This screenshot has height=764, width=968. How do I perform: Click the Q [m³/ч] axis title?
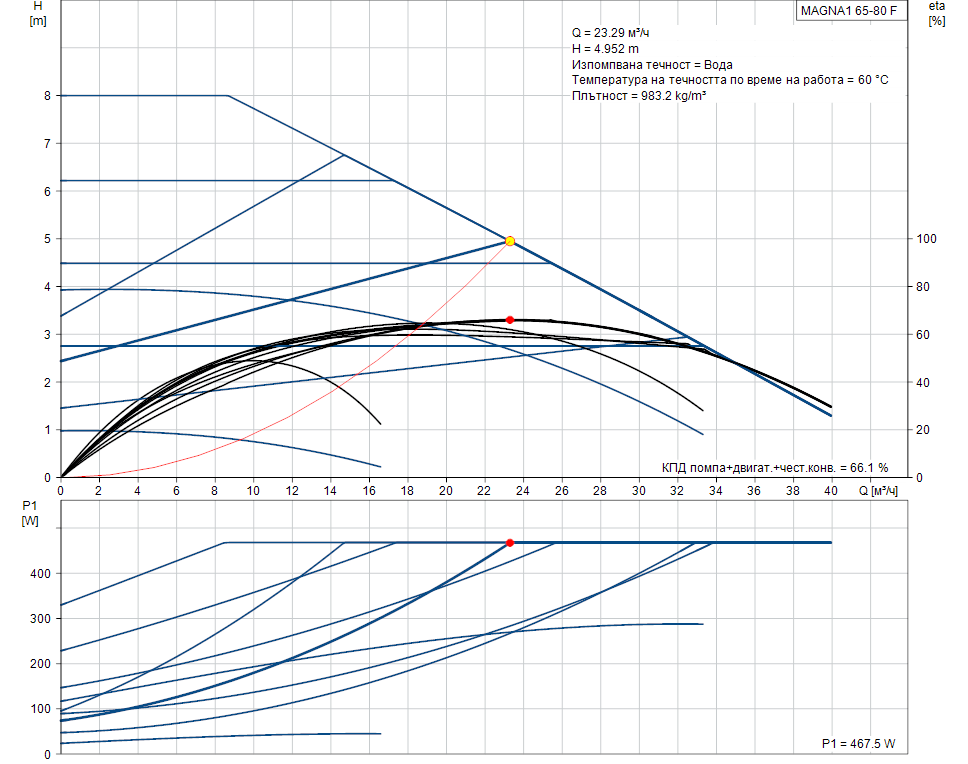[x=878, y=491]
